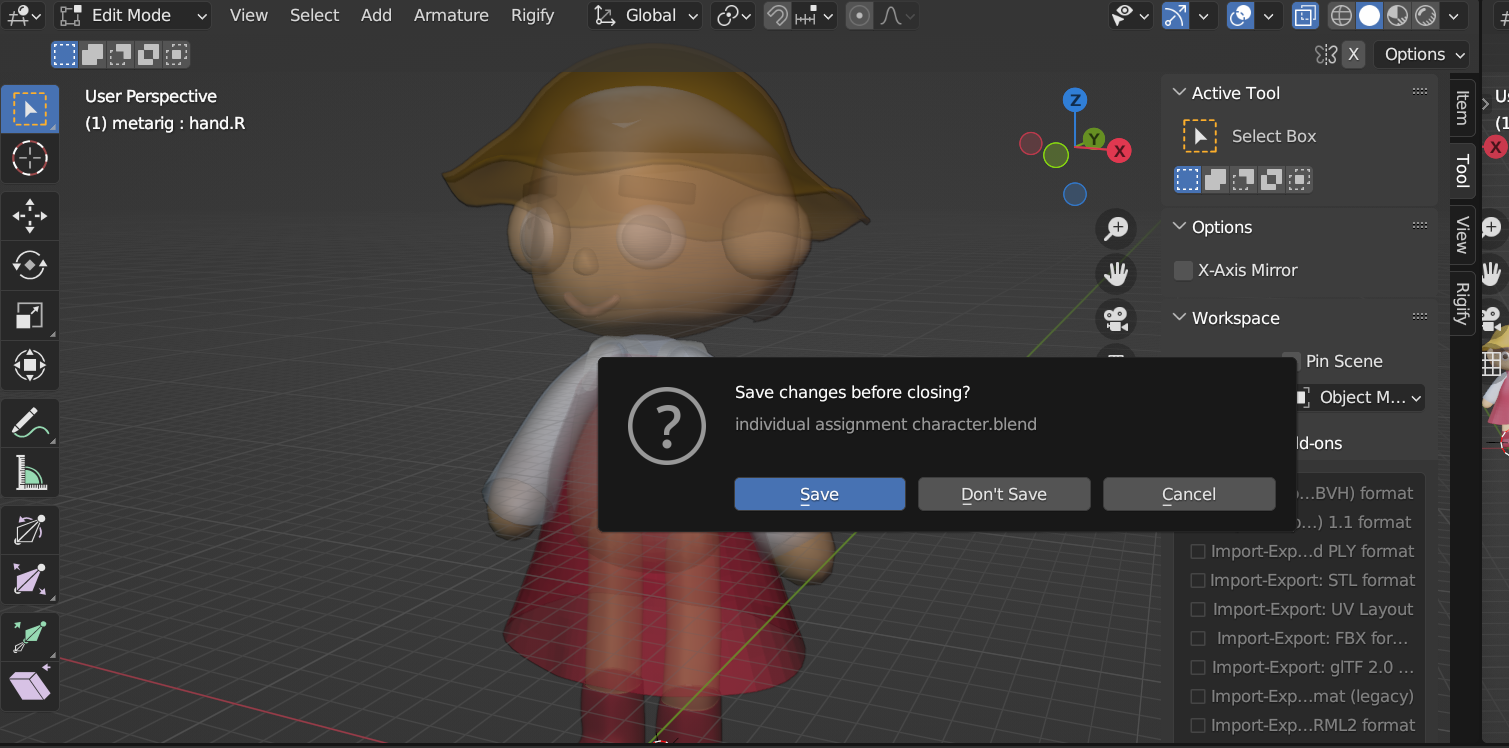Activate the Extrude bone tool
This screenshot has height=748, width=1509.
coord(30,636)
